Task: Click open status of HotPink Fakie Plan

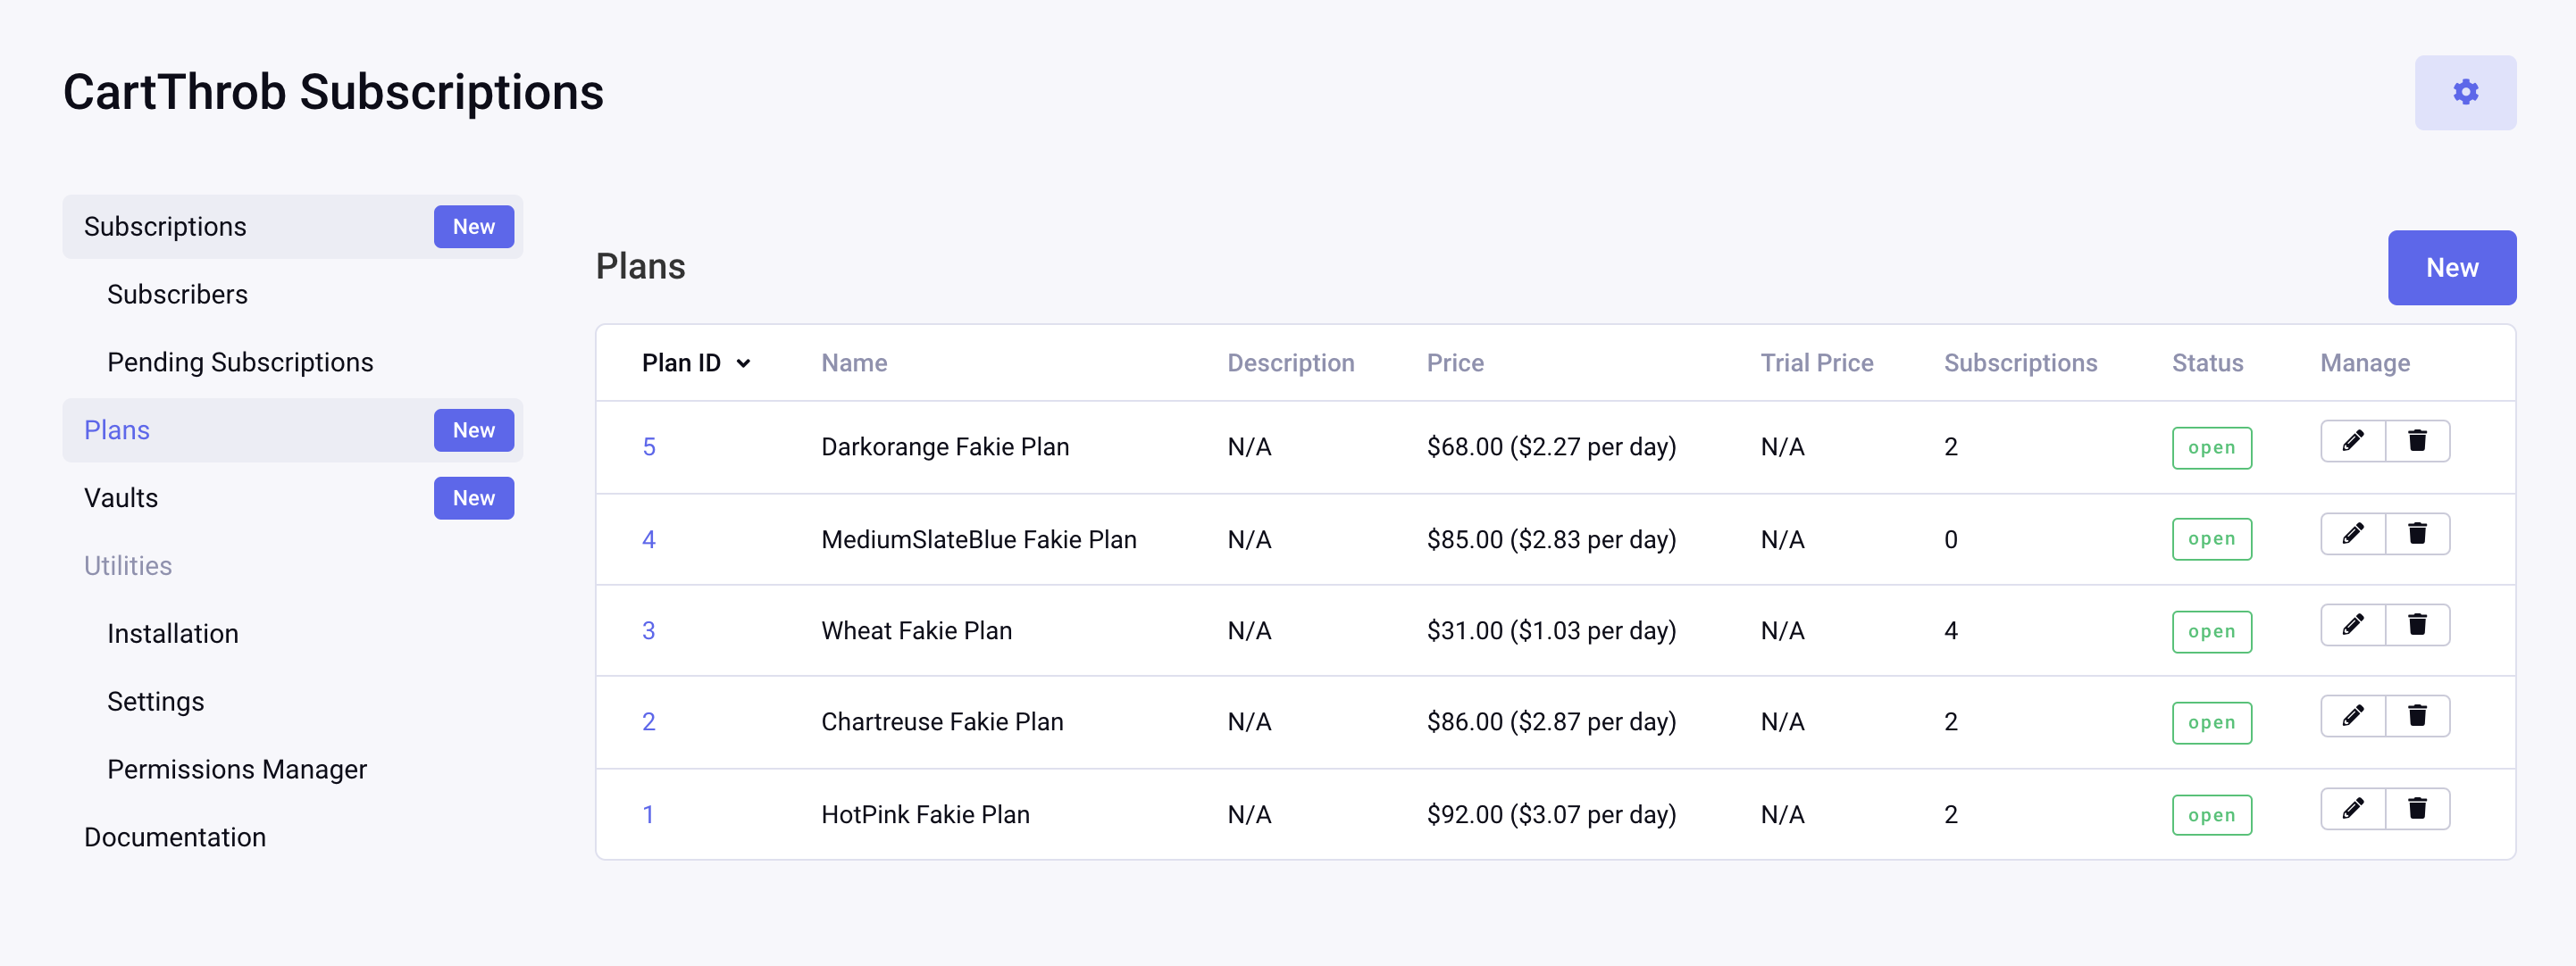Action: coord(2211,816)
